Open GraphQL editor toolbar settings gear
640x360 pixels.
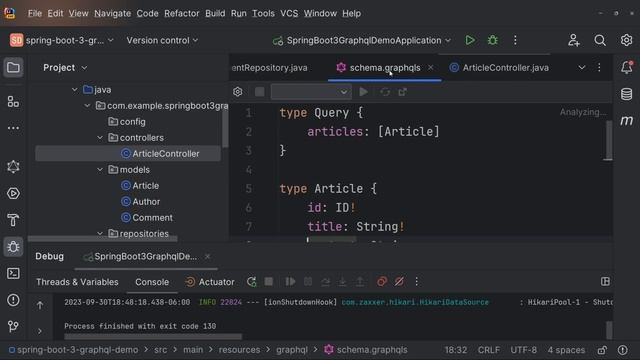238,92
